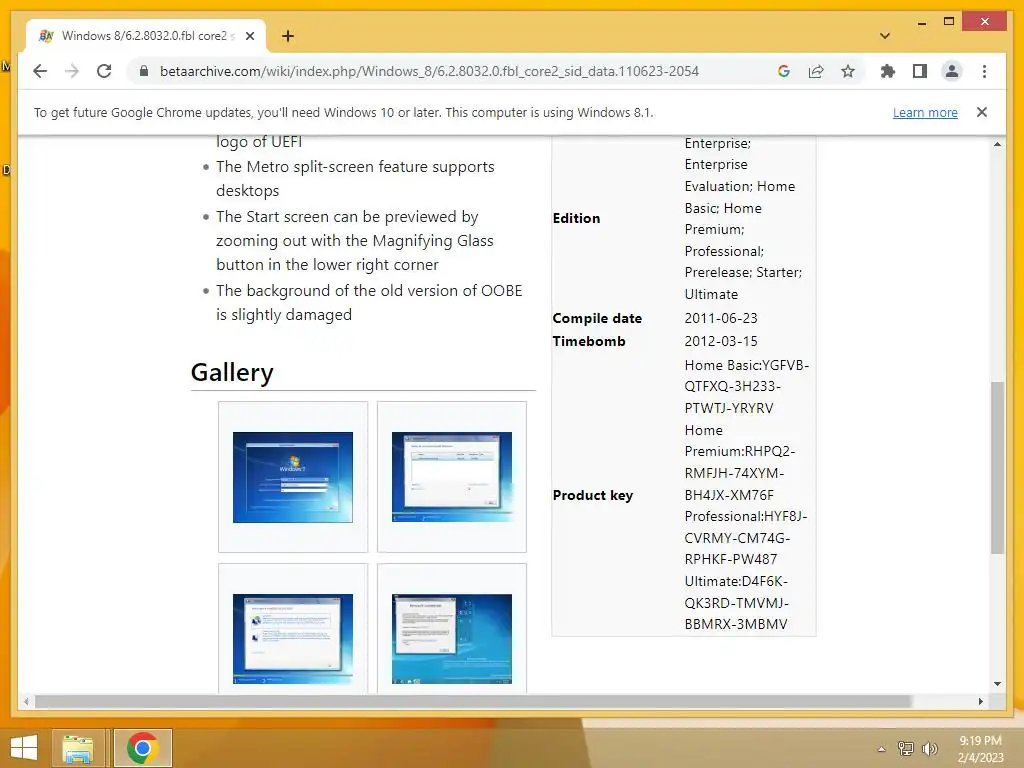
Task: Open the Chrome profile avatar
Action: (952, 71)
